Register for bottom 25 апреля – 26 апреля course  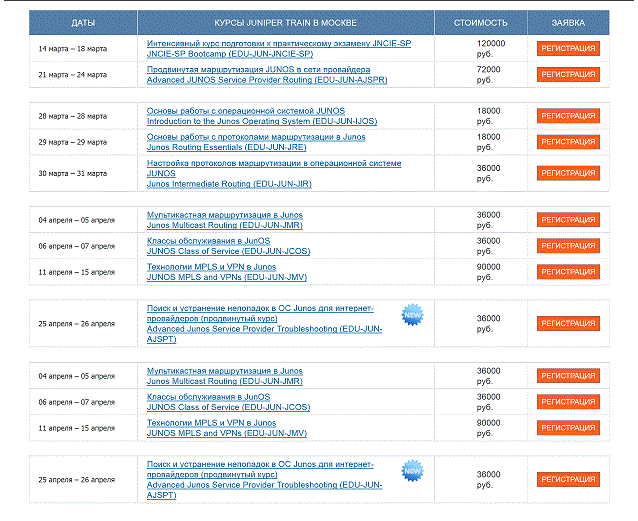[x=568, y=479]
